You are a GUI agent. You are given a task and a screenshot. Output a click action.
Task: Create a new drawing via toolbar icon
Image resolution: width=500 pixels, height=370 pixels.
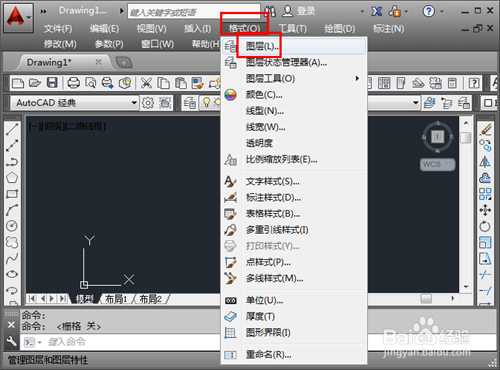(18, 83)
